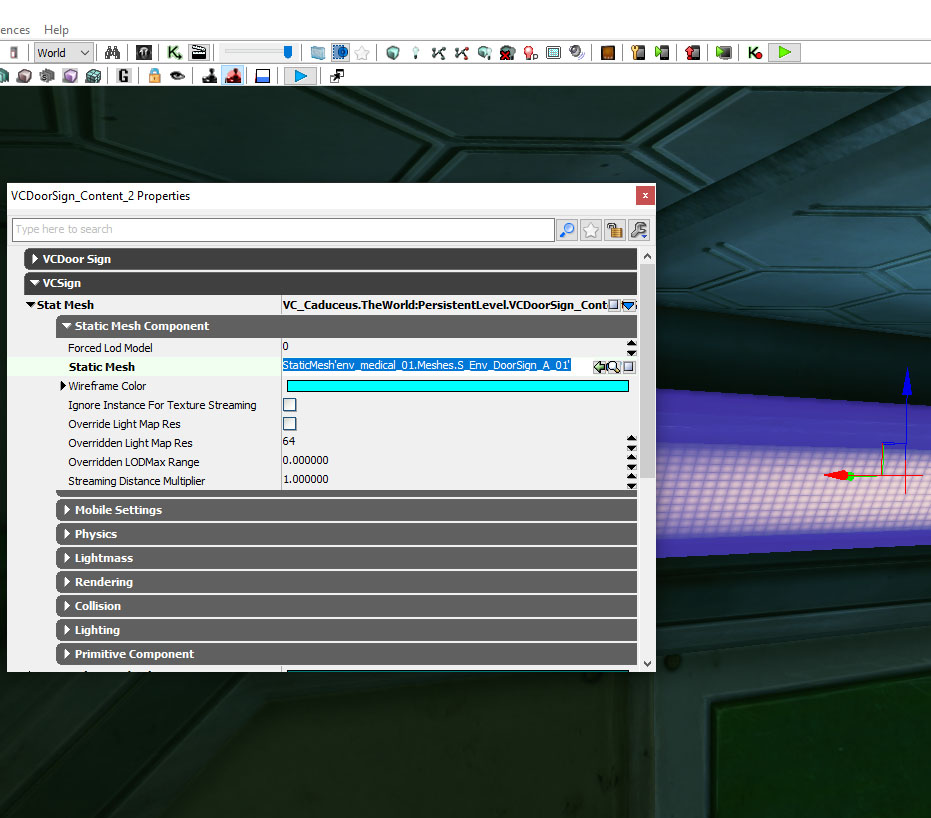Expand the Wireframe Color property

63,386
